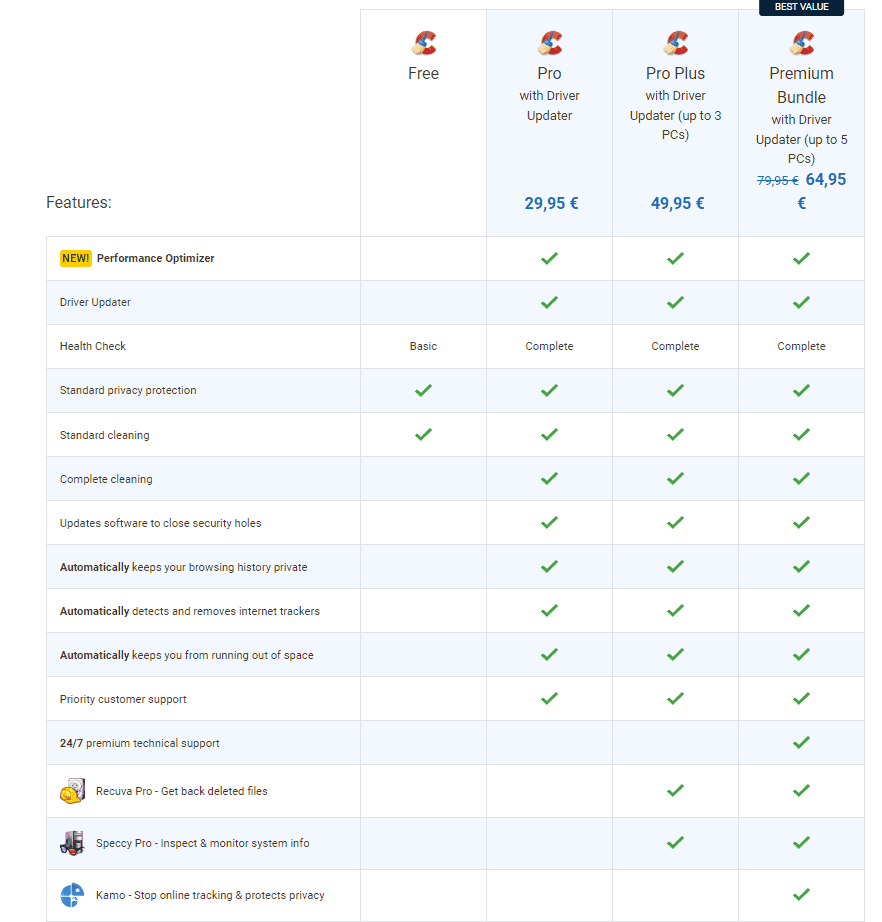The width and height of the screenshot is (882, 922).
Task: Click Standard cleaning checkmark under Free
Action: coord(423,435)
